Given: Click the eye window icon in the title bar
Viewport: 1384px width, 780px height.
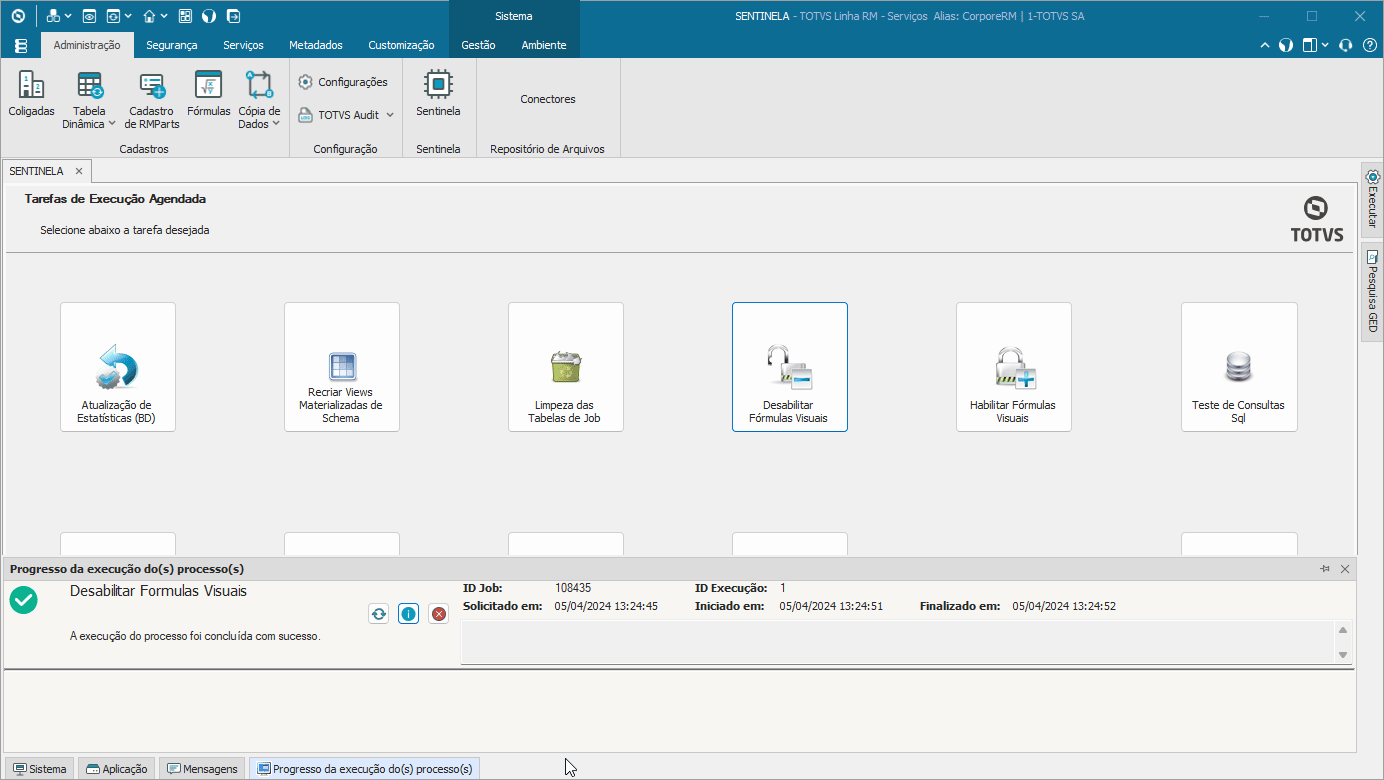Looking at the screenshot, I should click(89, 16).
